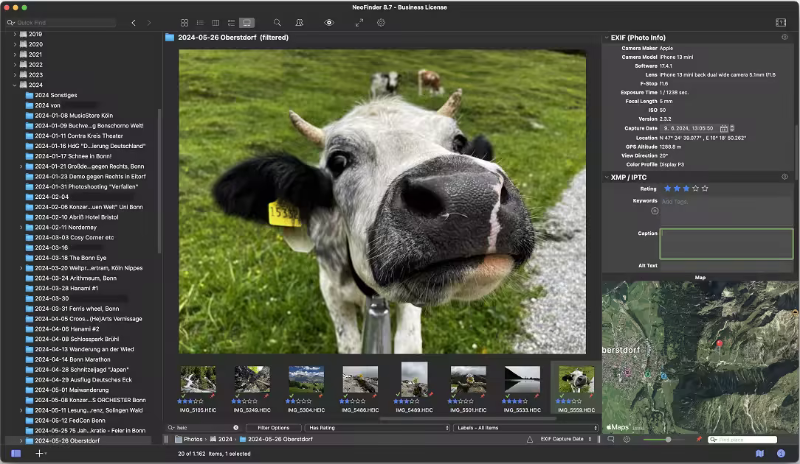Viewport: 800px width, 464px height.
Task: Enter full-screen with the expand arrows
Action: [359, 23]
